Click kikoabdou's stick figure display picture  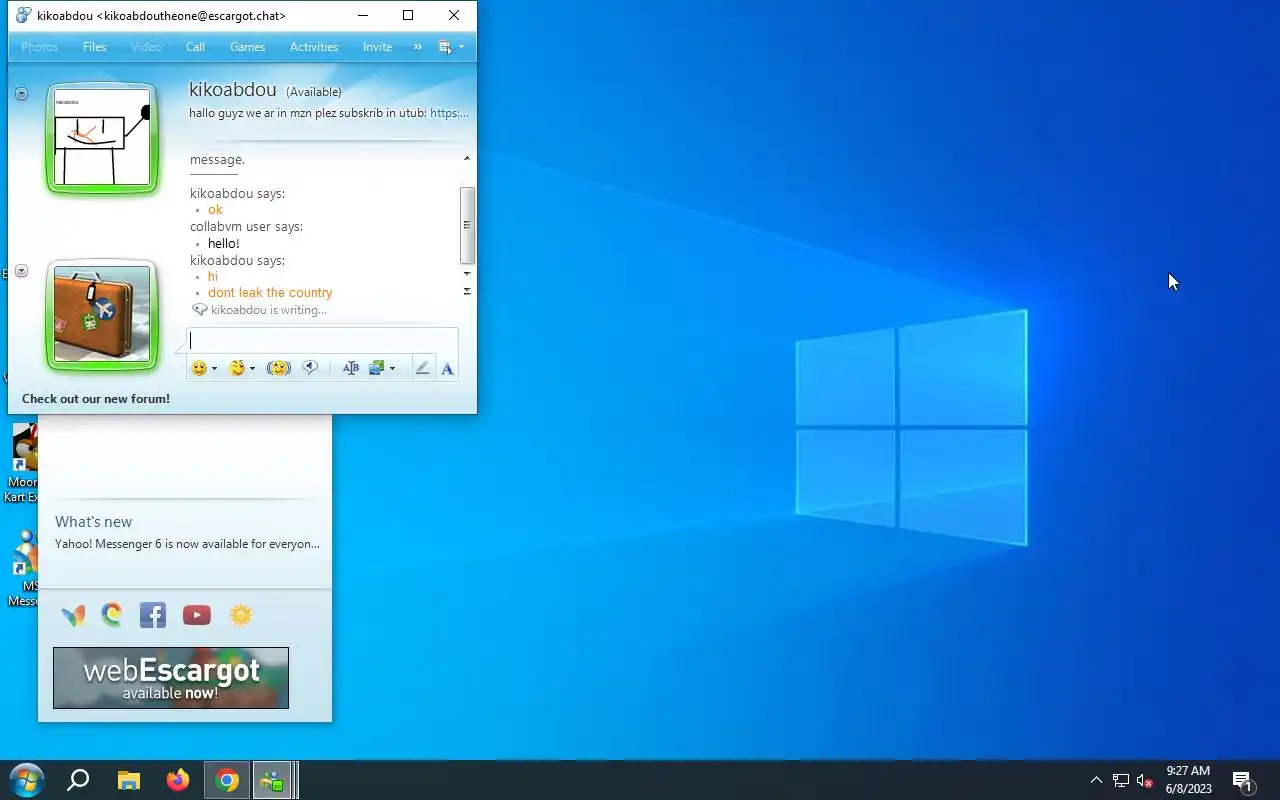[102, 138]
